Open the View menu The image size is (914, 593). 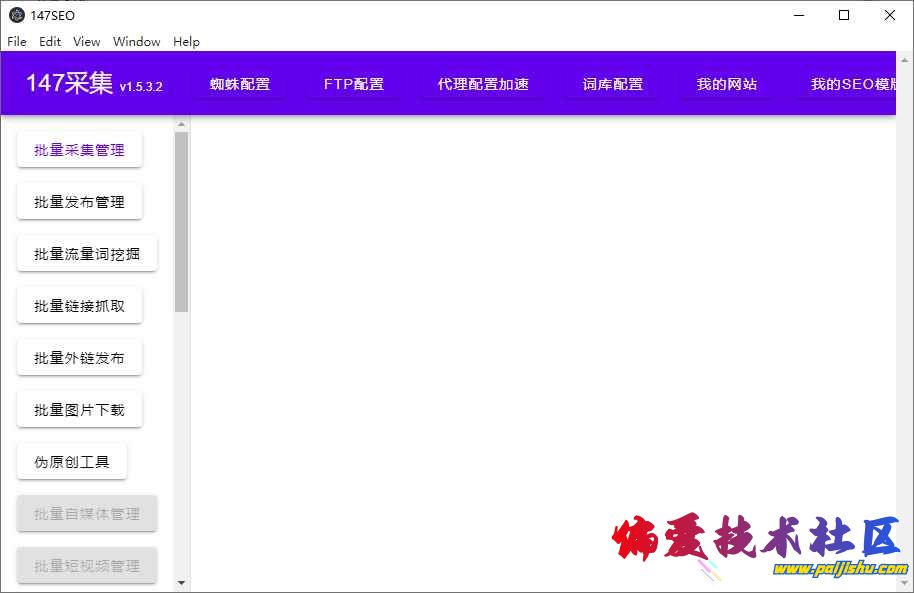(x=87, y=41)
